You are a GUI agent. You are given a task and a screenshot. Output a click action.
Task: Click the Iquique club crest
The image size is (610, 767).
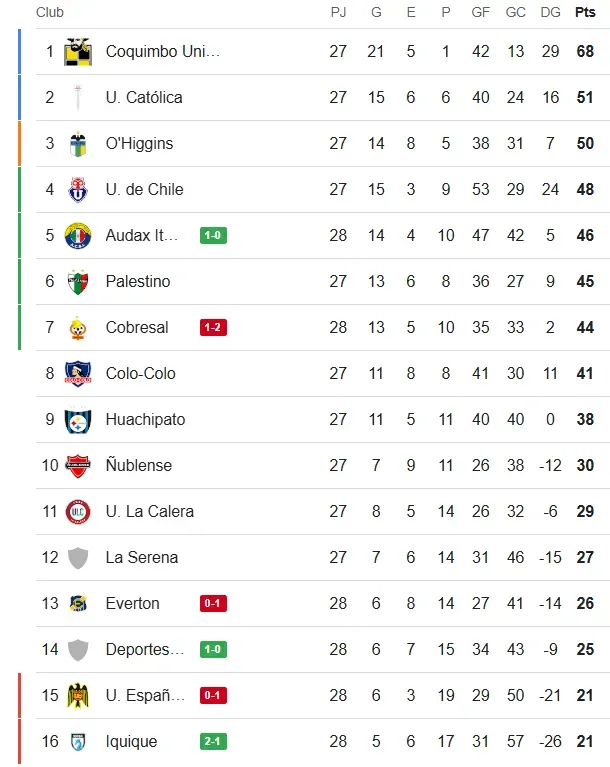tap(78, 742)
